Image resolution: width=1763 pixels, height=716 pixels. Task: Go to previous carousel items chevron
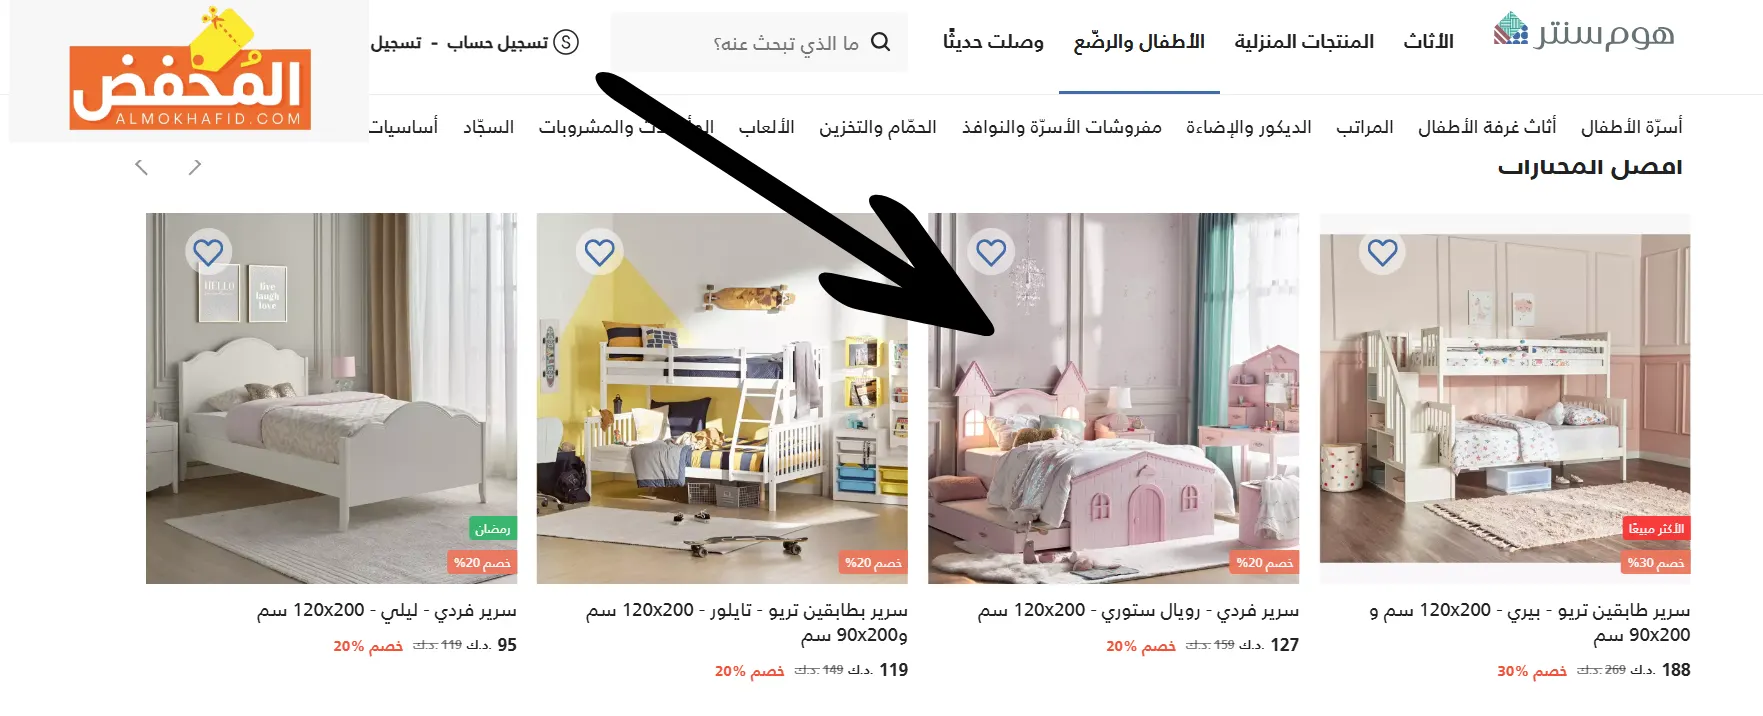pyautogui.click(x=142, y=167)
